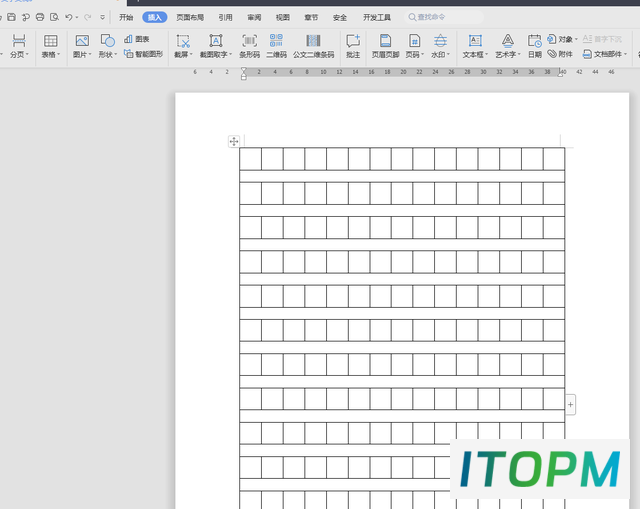The height and width of the screenshot is (509, 640).
Task: Select the 插入 ribbon tab
Action: [155, 17]
